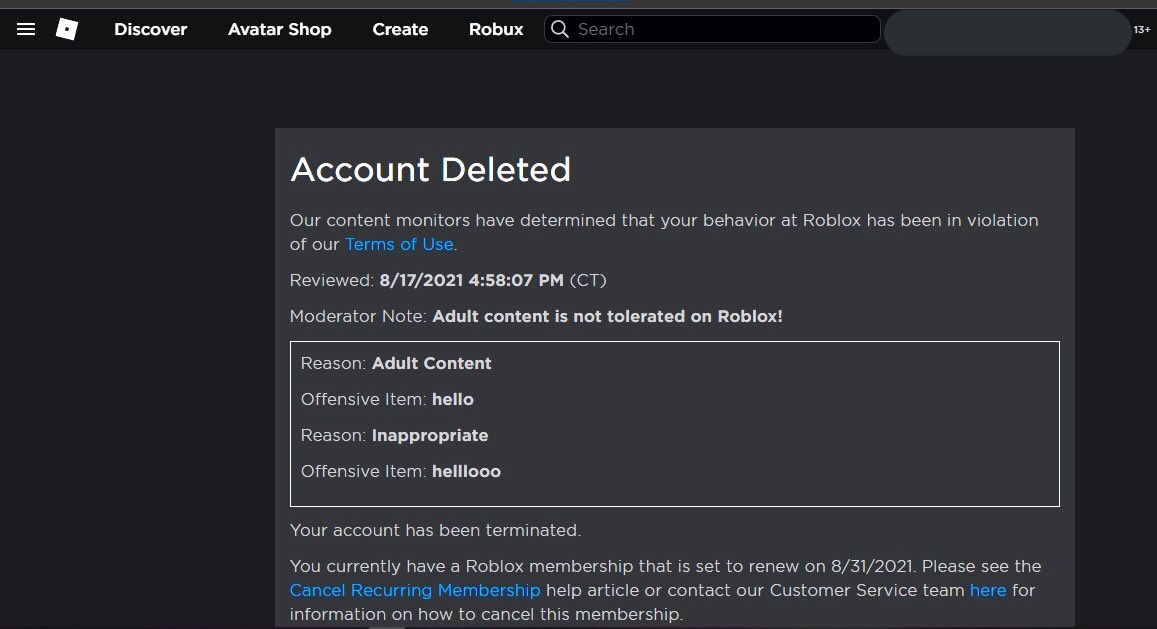The height and width of the screenshot is (629, 1157).
Task: Focus the Search input field
Action: click(712, 30)
